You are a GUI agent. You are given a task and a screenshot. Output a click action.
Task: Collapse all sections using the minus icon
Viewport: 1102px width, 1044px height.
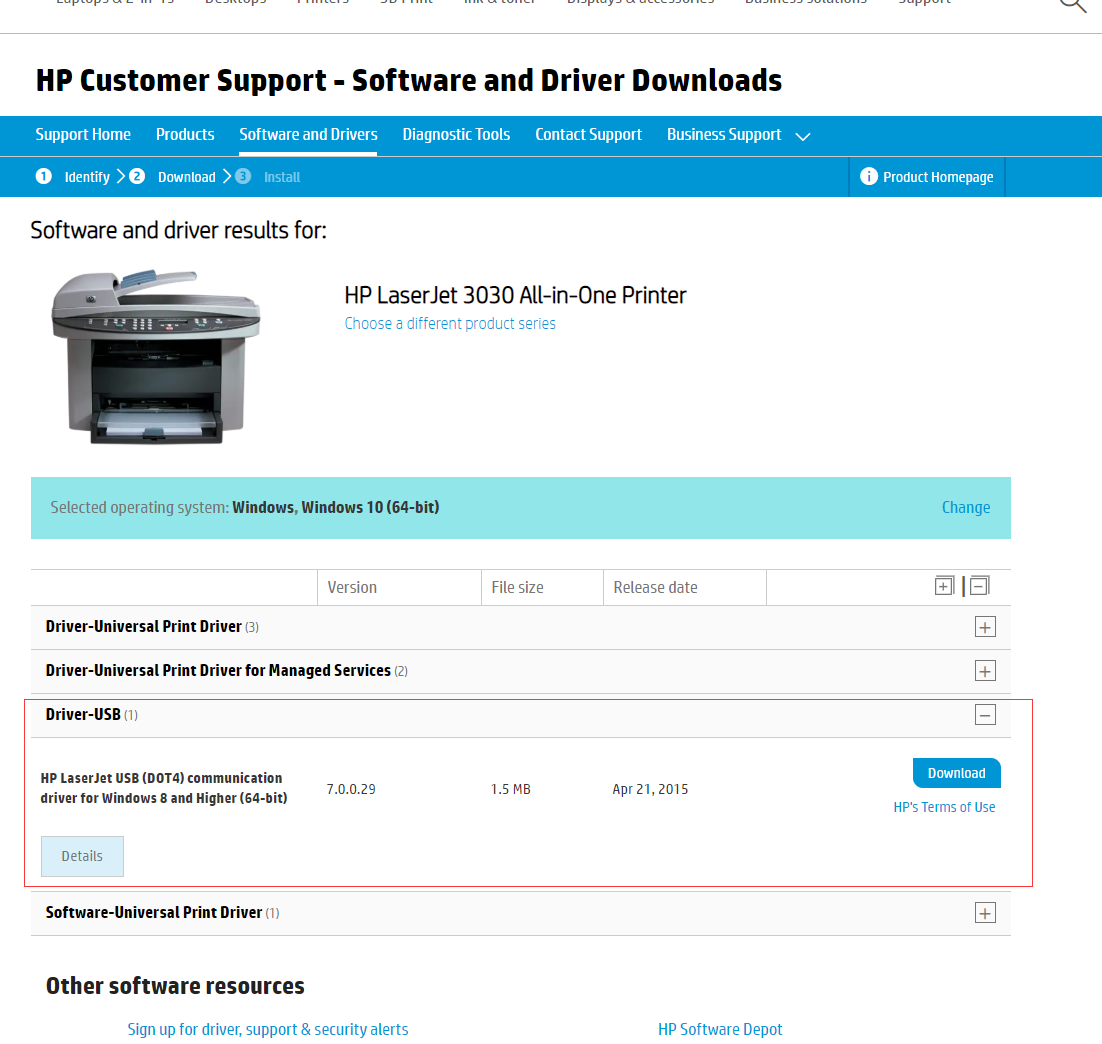click(978, 586)
